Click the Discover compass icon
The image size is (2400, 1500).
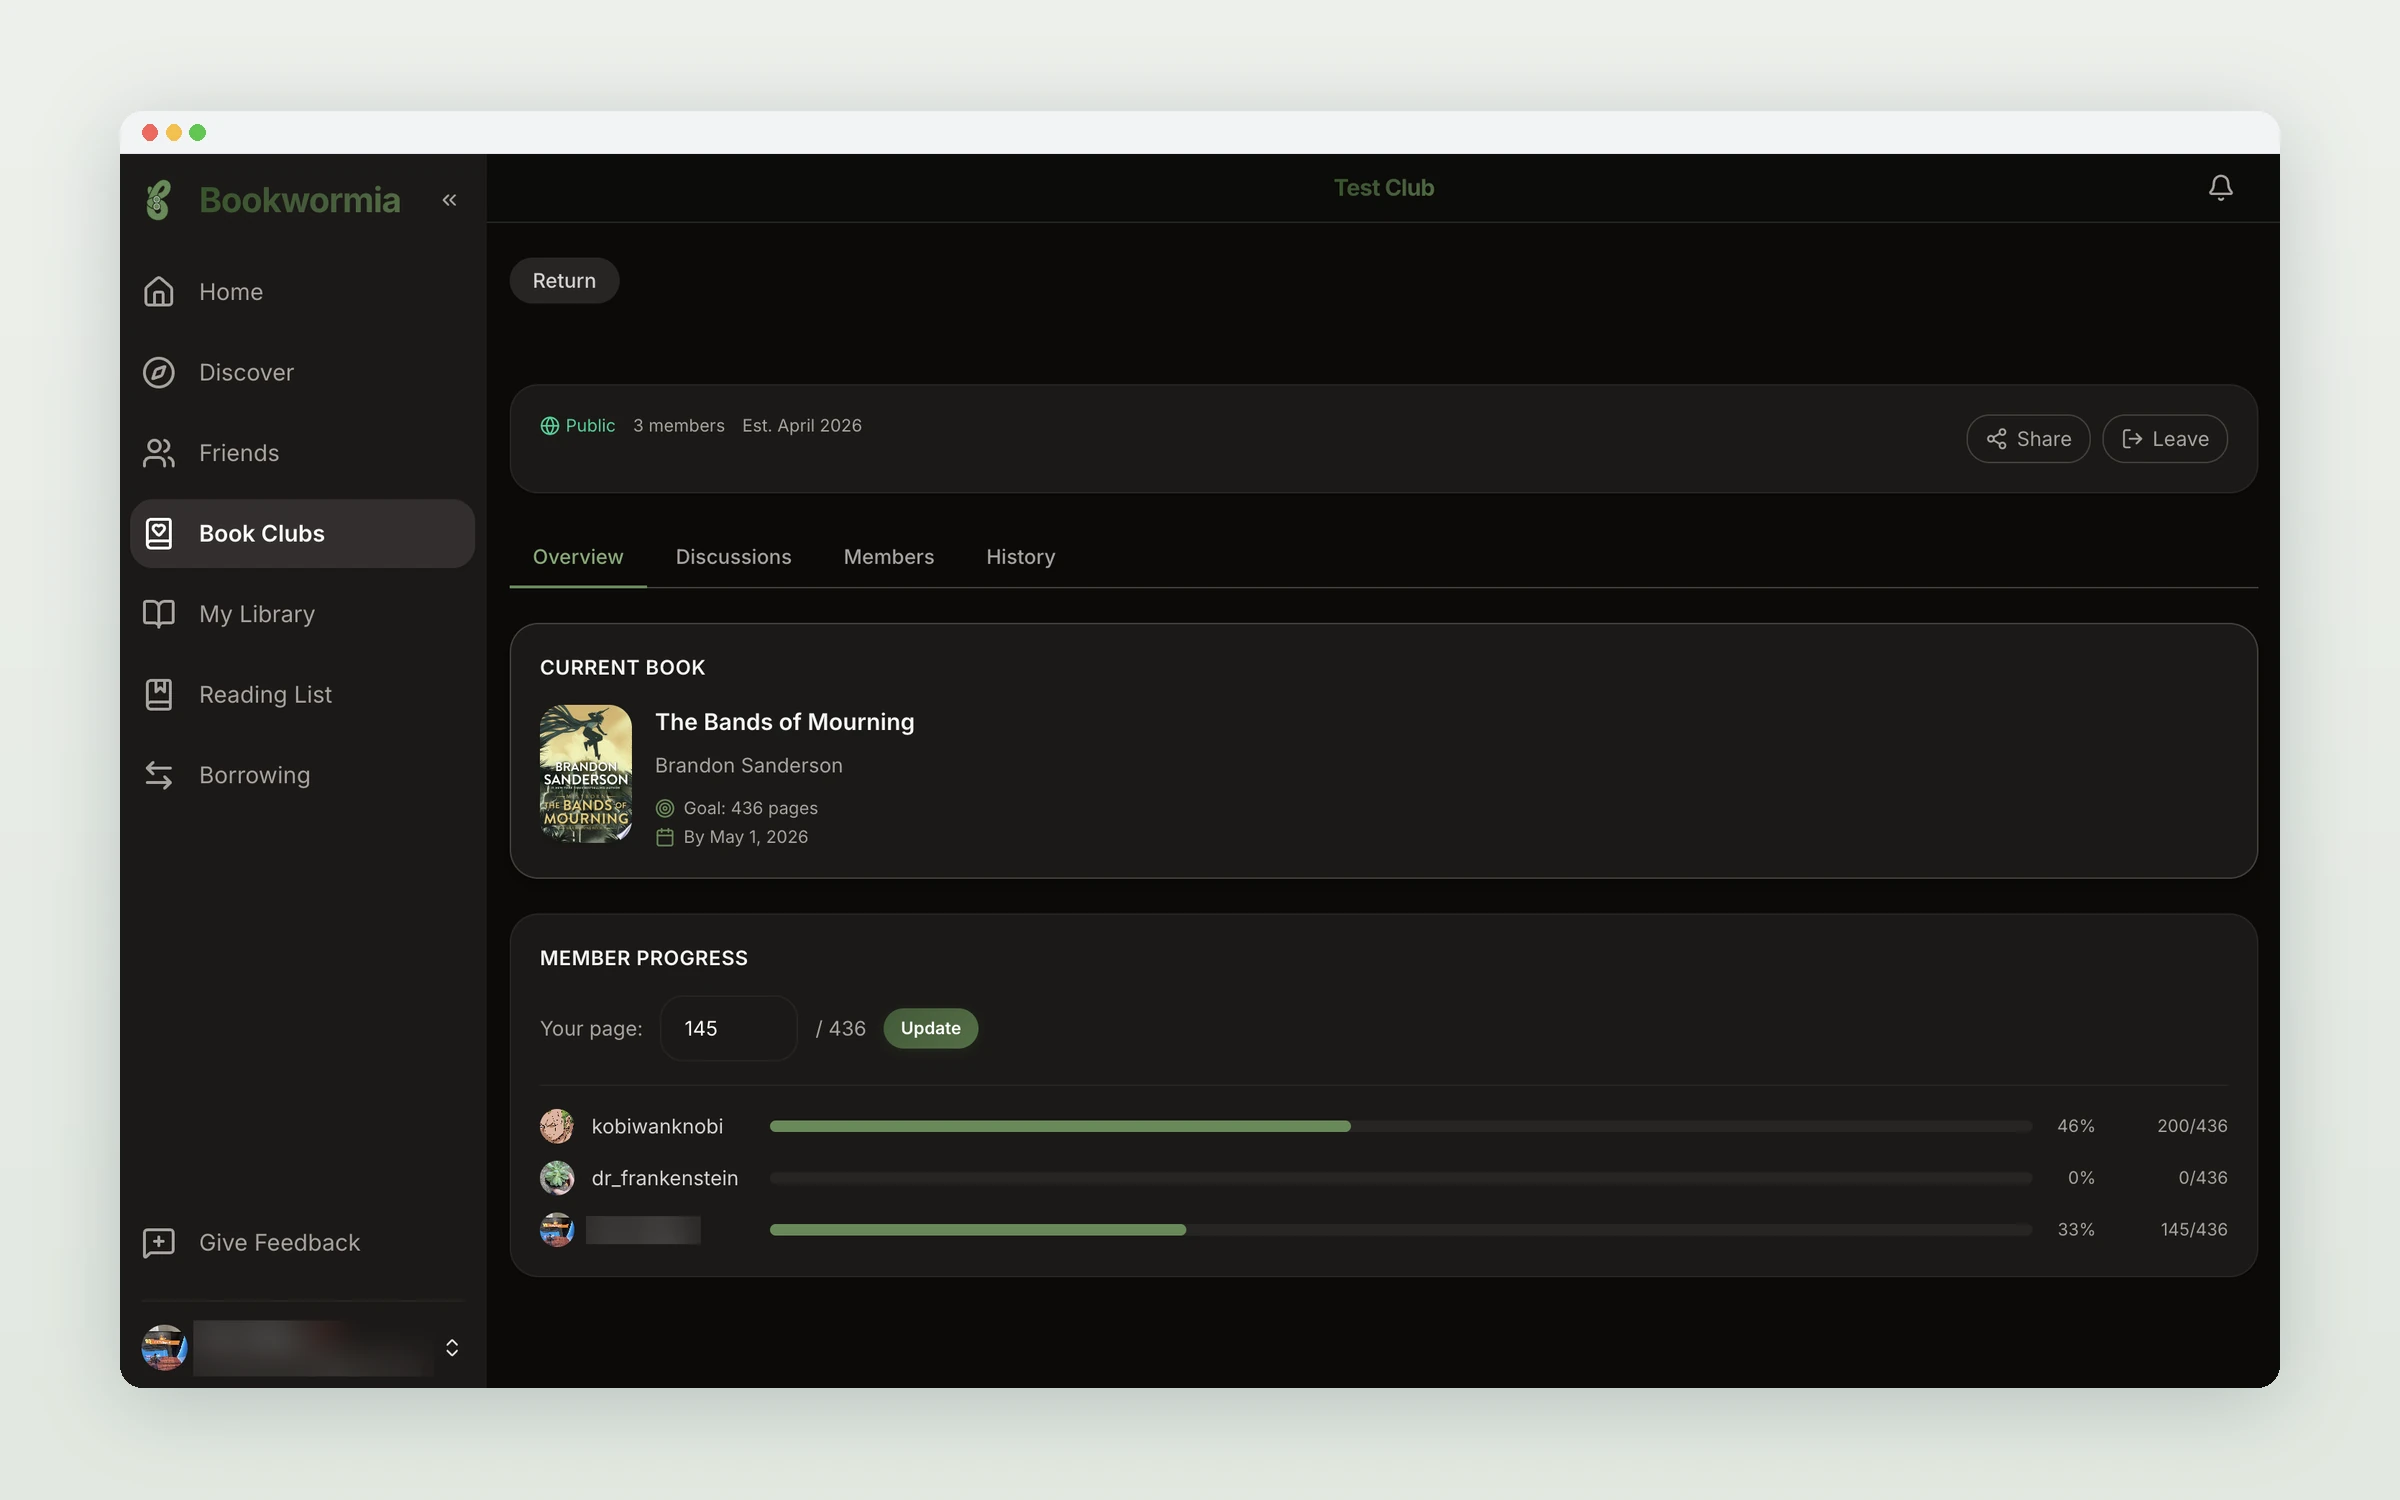[158, 372]
